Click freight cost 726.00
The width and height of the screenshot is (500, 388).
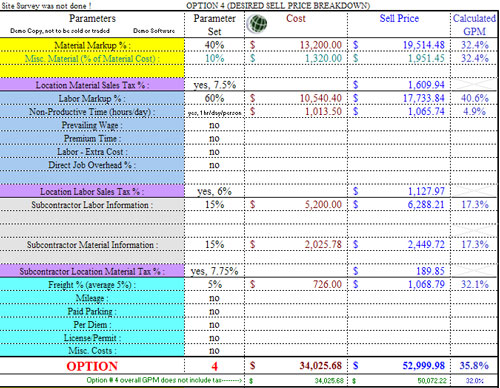(327, 284)
